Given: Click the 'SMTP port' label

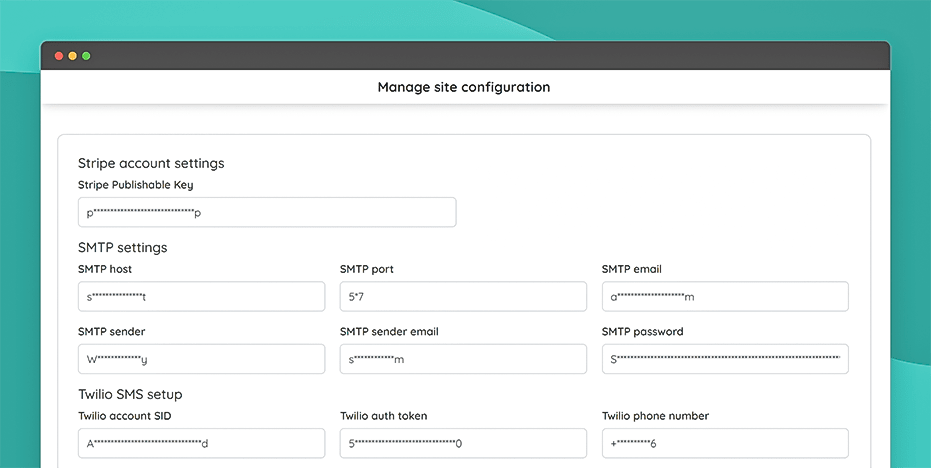Looking at the screenshot, I should point(367,269).
